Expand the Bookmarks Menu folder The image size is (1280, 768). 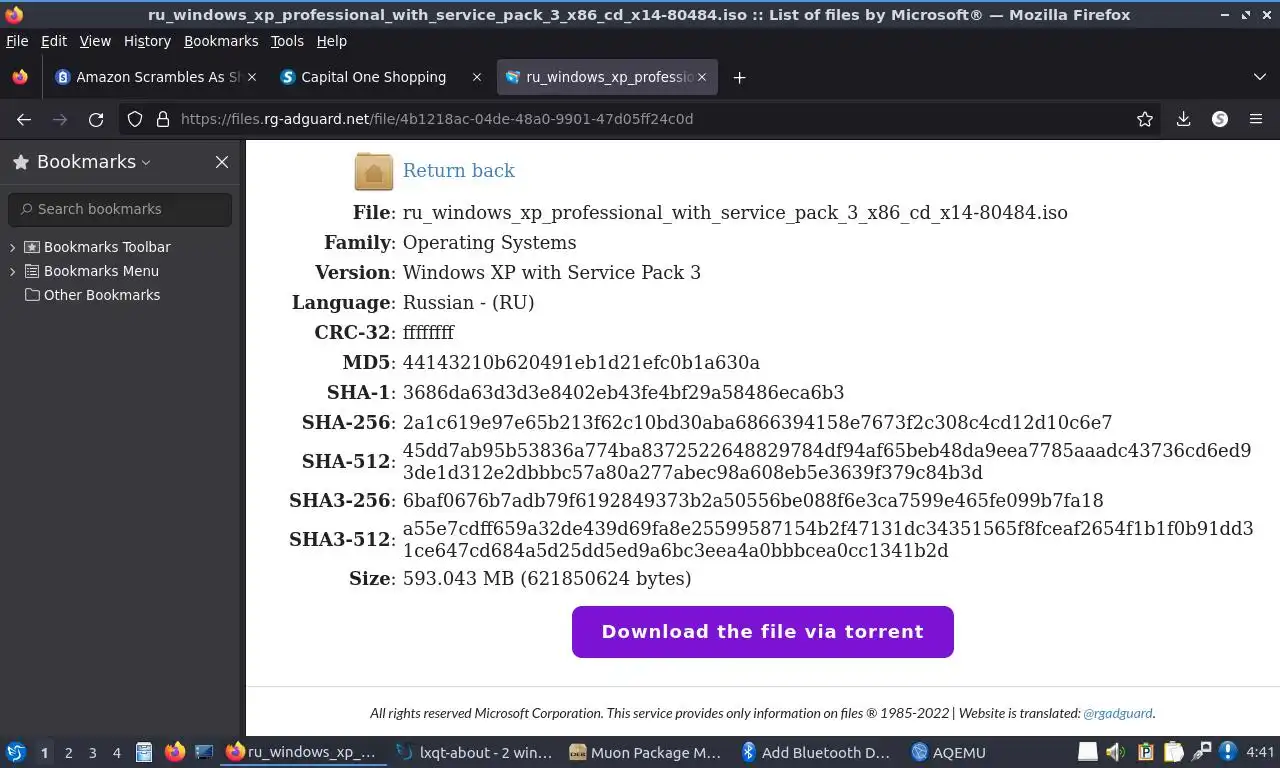click(x=12, y=271)
